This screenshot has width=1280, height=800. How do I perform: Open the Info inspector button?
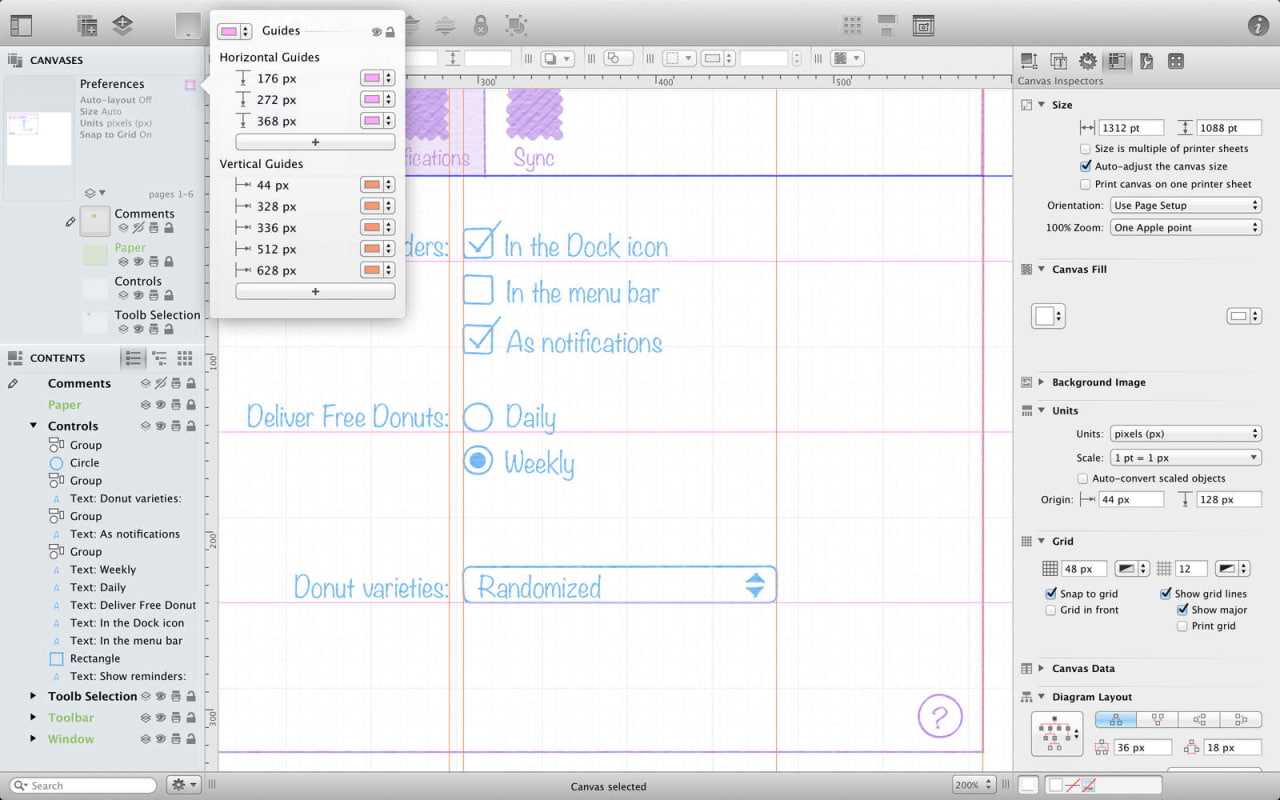pos(1258,26)
